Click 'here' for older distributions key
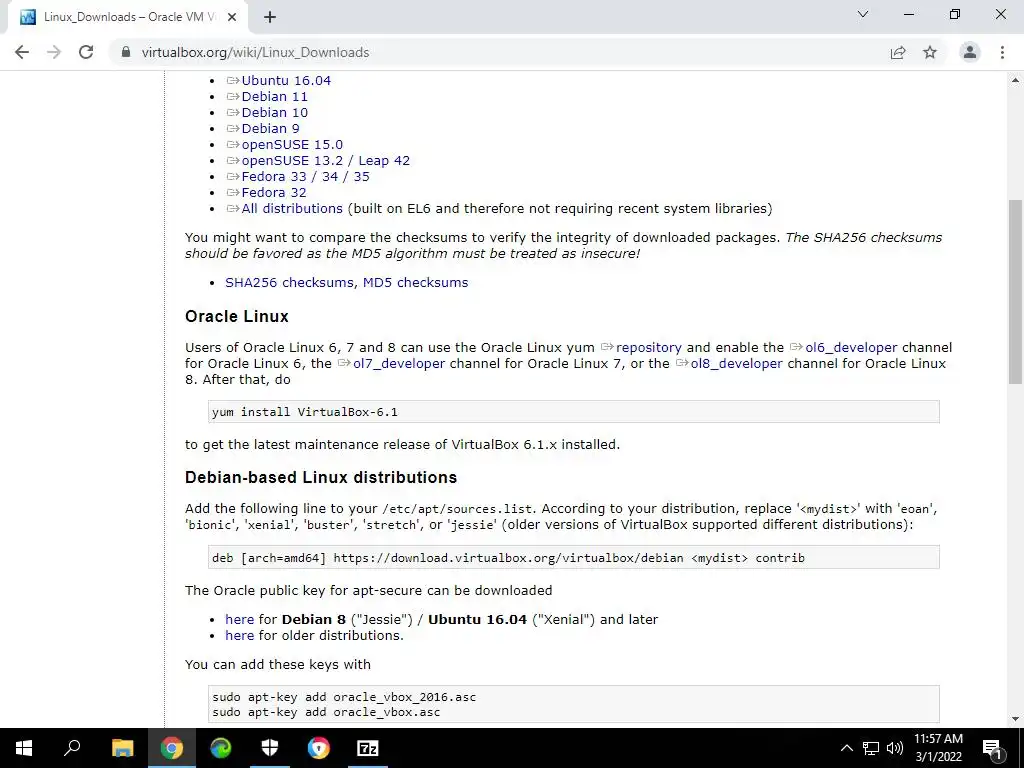1024x768 pixels. pos(240,635)
